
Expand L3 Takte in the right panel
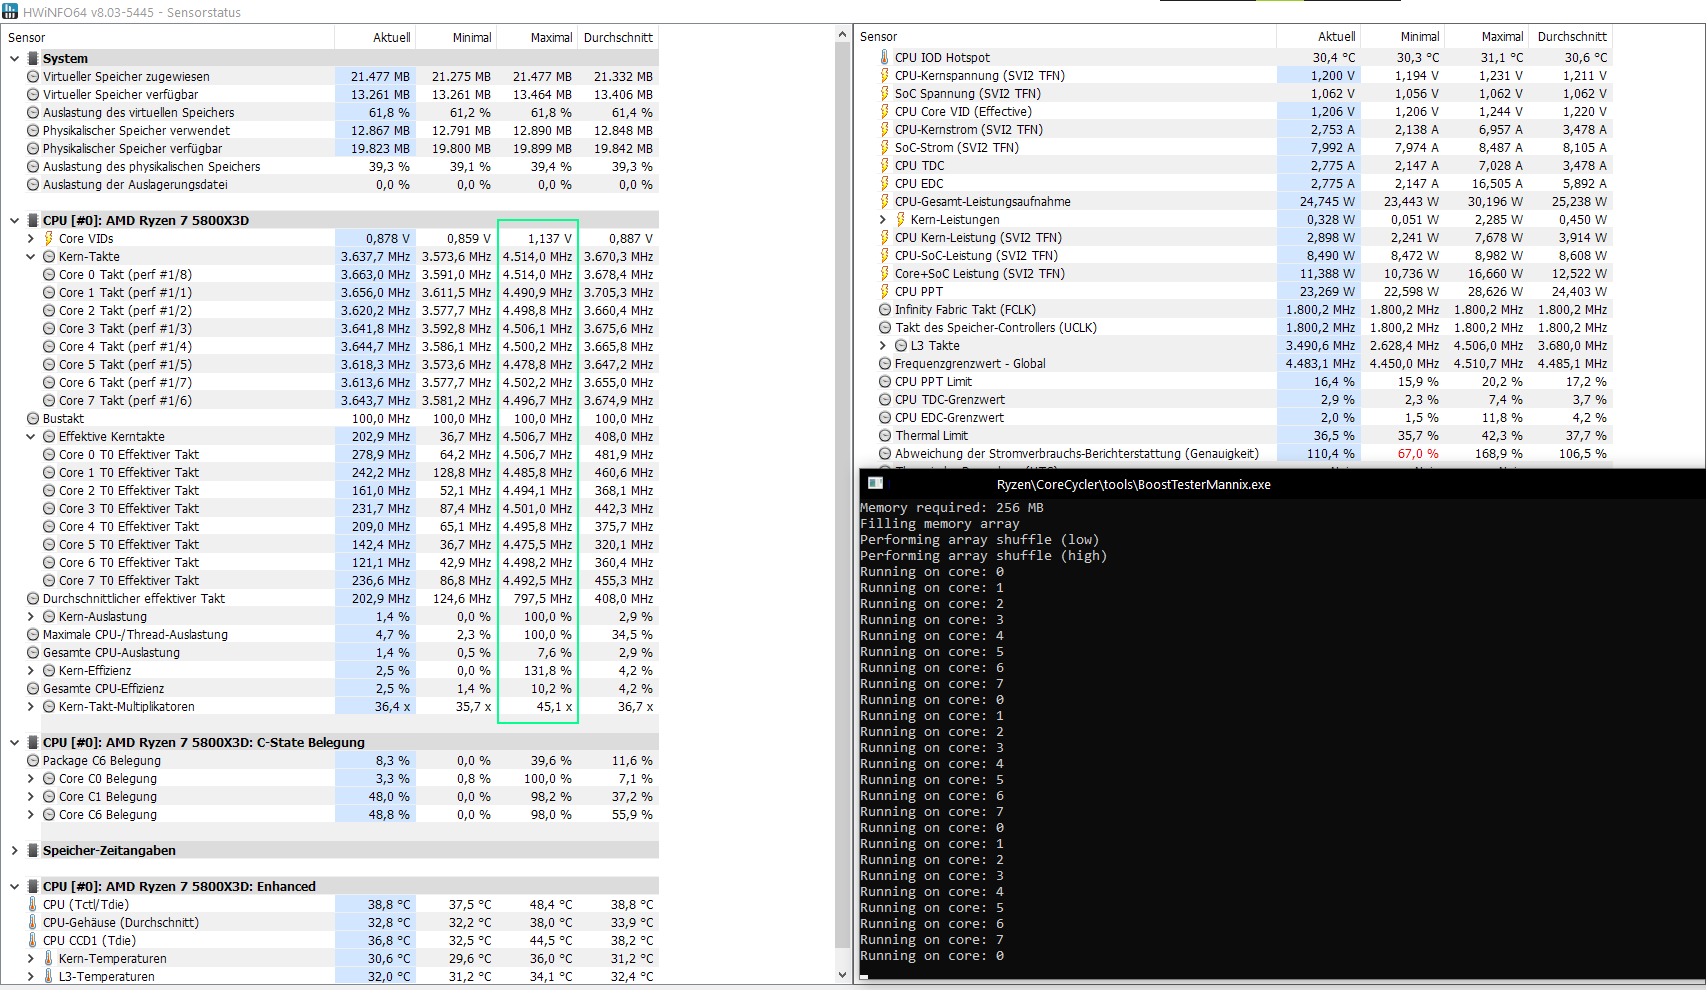[882, 345]
